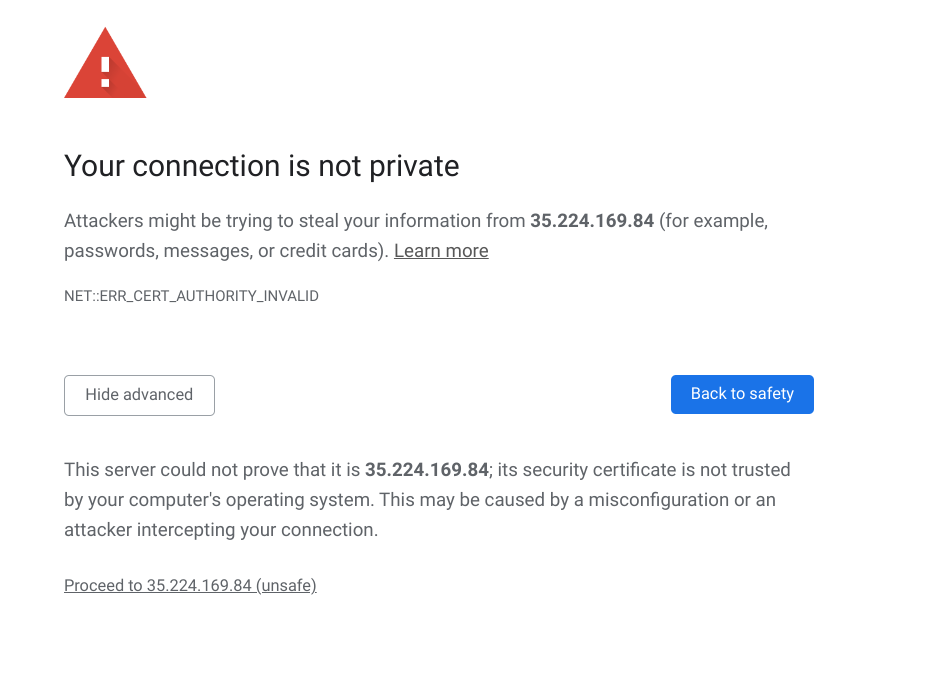Open the Learn more link
The width and height of the screenshot is (943, 673).
(441, 251)
